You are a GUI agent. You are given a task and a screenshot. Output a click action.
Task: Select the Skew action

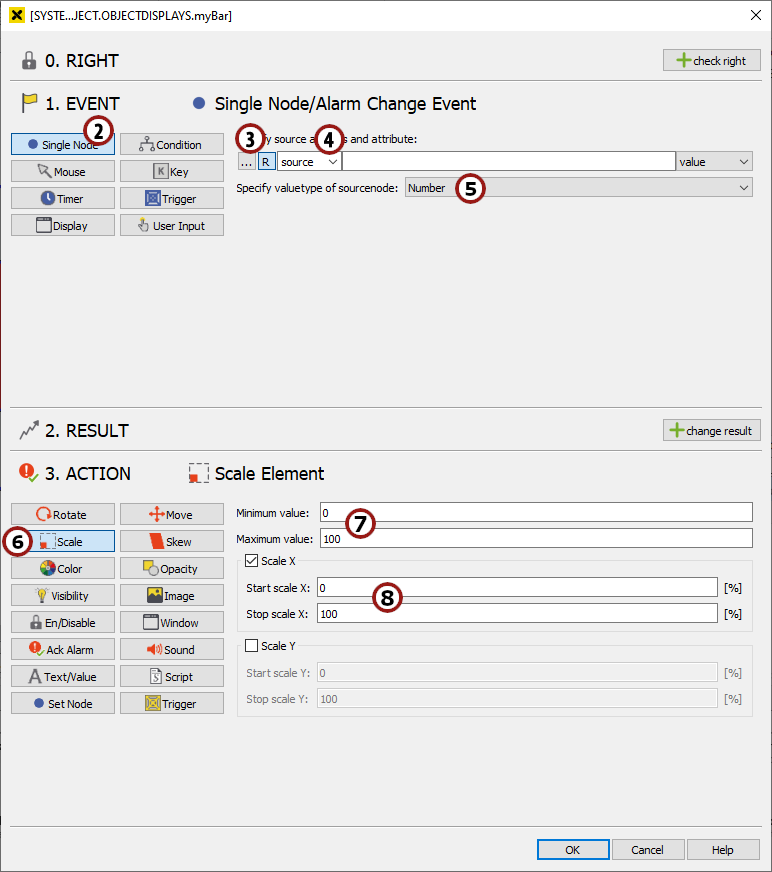pos(171,542)
